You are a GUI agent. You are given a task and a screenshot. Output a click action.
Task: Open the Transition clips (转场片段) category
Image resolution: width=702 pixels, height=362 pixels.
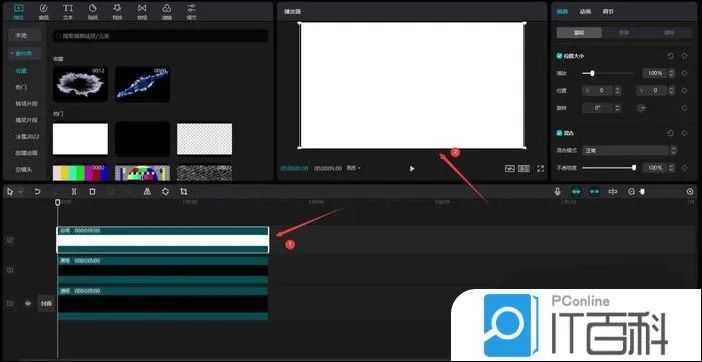pyautogui.click(x=26, y=104)
